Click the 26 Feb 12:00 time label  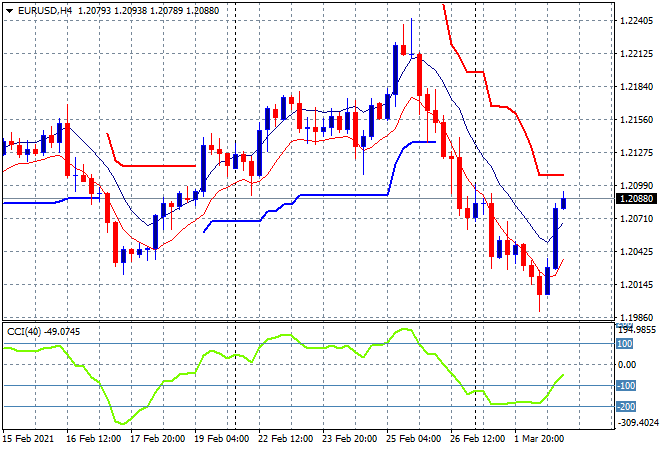click(x=477, y=439)
